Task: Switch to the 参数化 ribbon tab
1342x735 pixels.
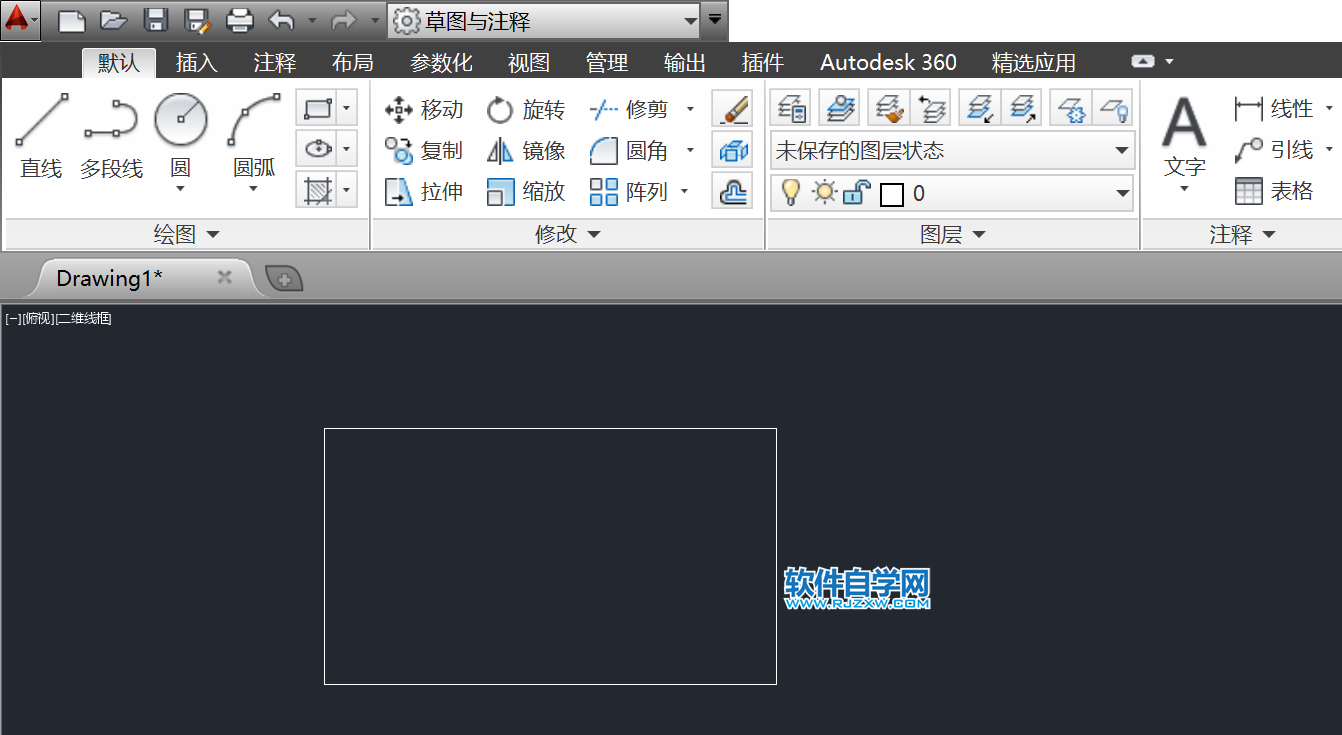Action: (x=441, y=63)
